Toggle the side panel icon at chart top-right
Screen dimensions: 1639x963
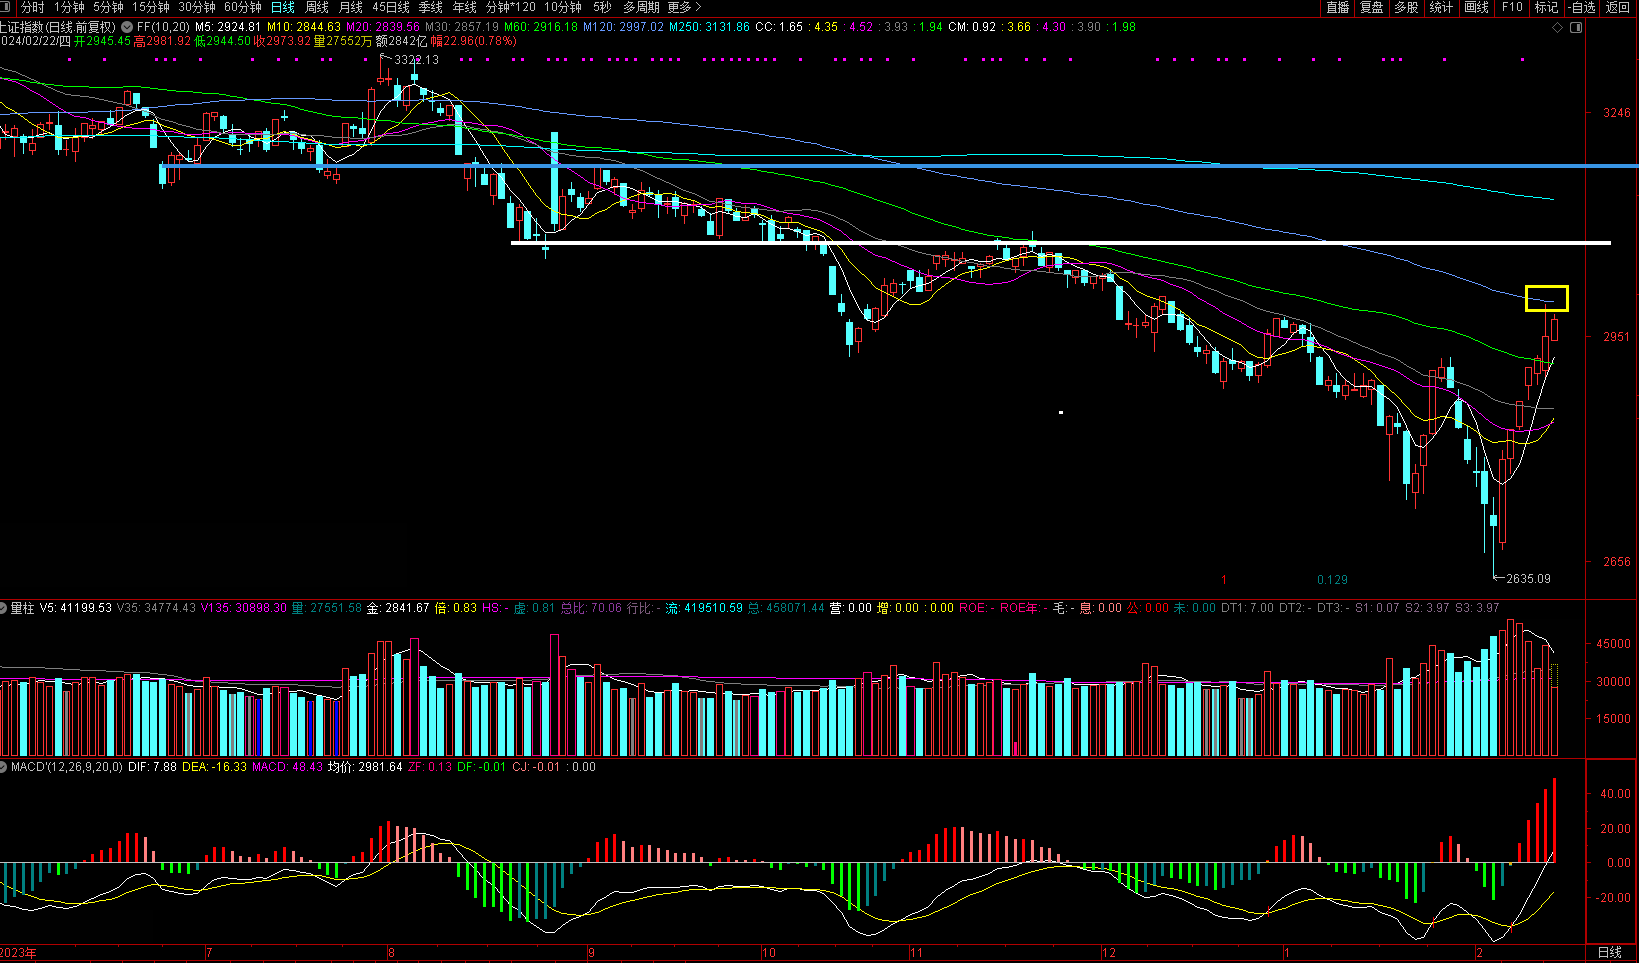(x=1576, y=28)
